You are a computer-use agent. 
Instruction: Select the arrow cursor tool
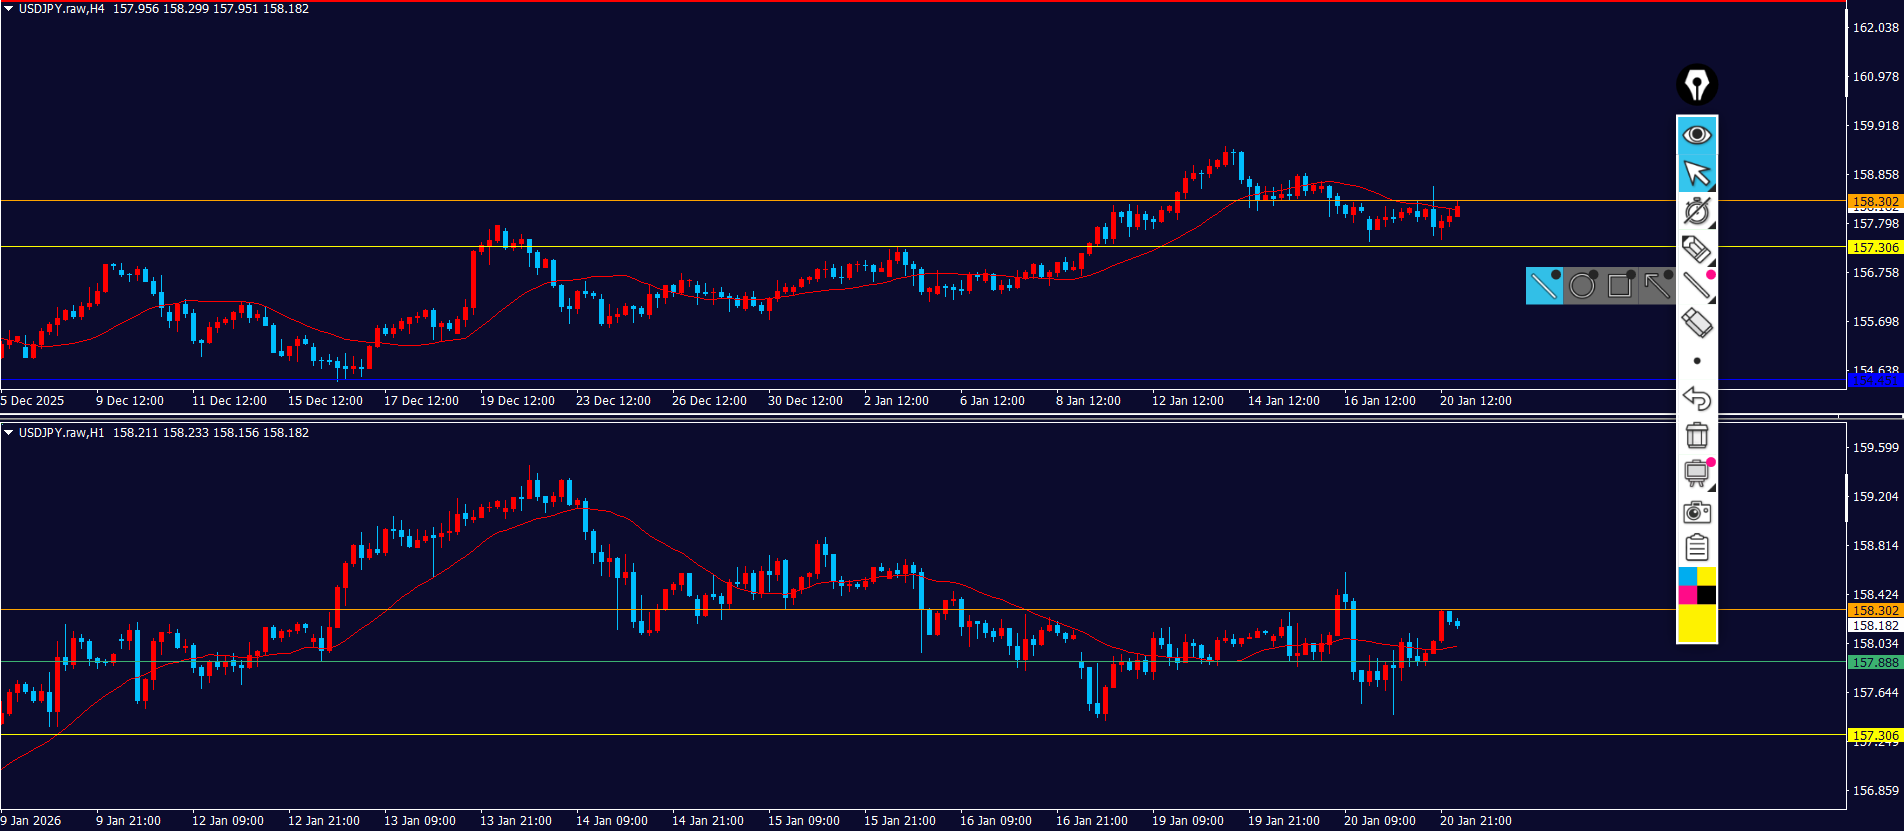click(1697, 173)
